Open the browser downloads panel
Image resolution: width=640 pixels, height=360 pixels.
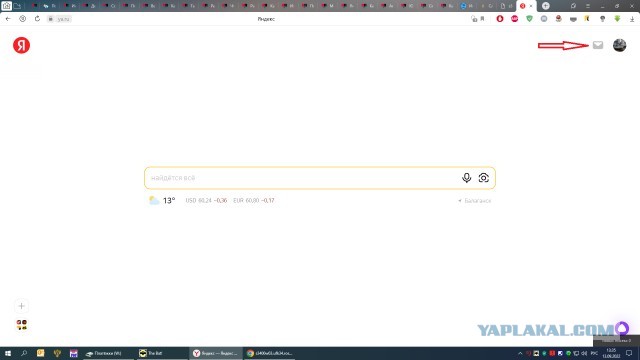pos(632,19)
